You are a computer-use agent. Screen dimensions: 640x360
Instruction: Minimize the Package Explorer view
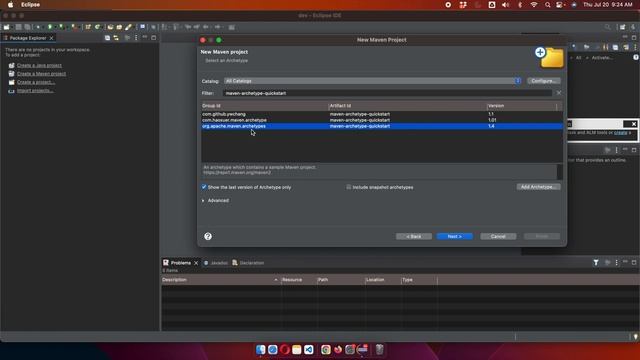coord(145,37)
